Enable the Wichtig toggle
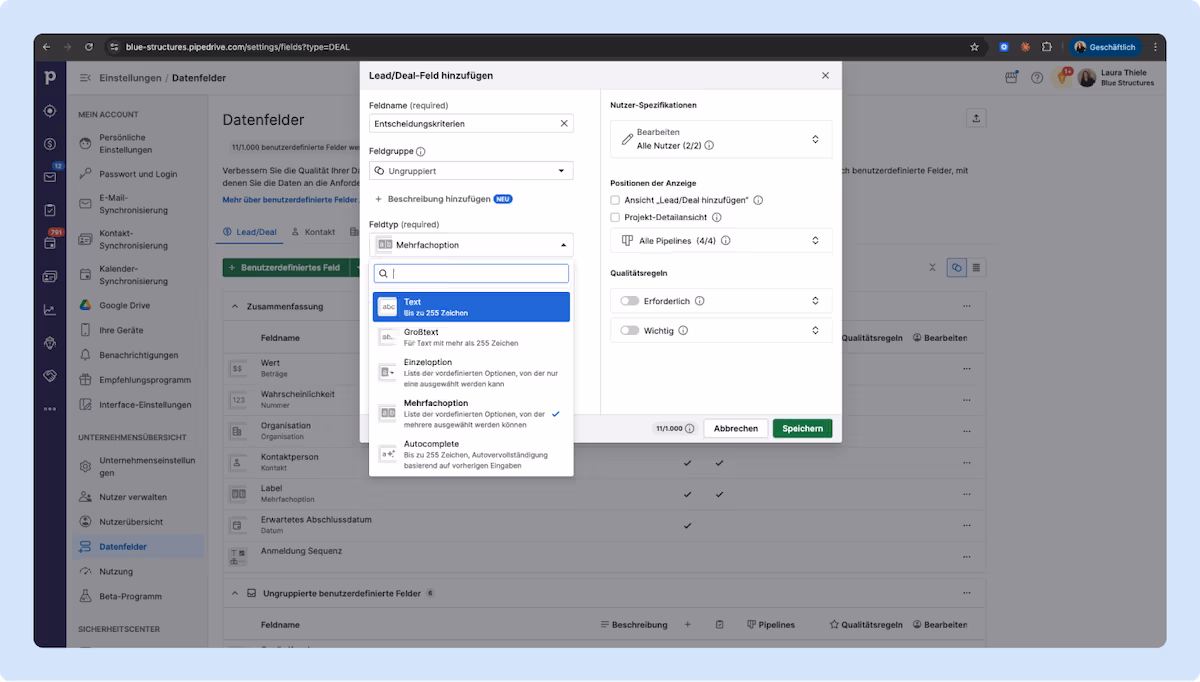 [629, 330]
